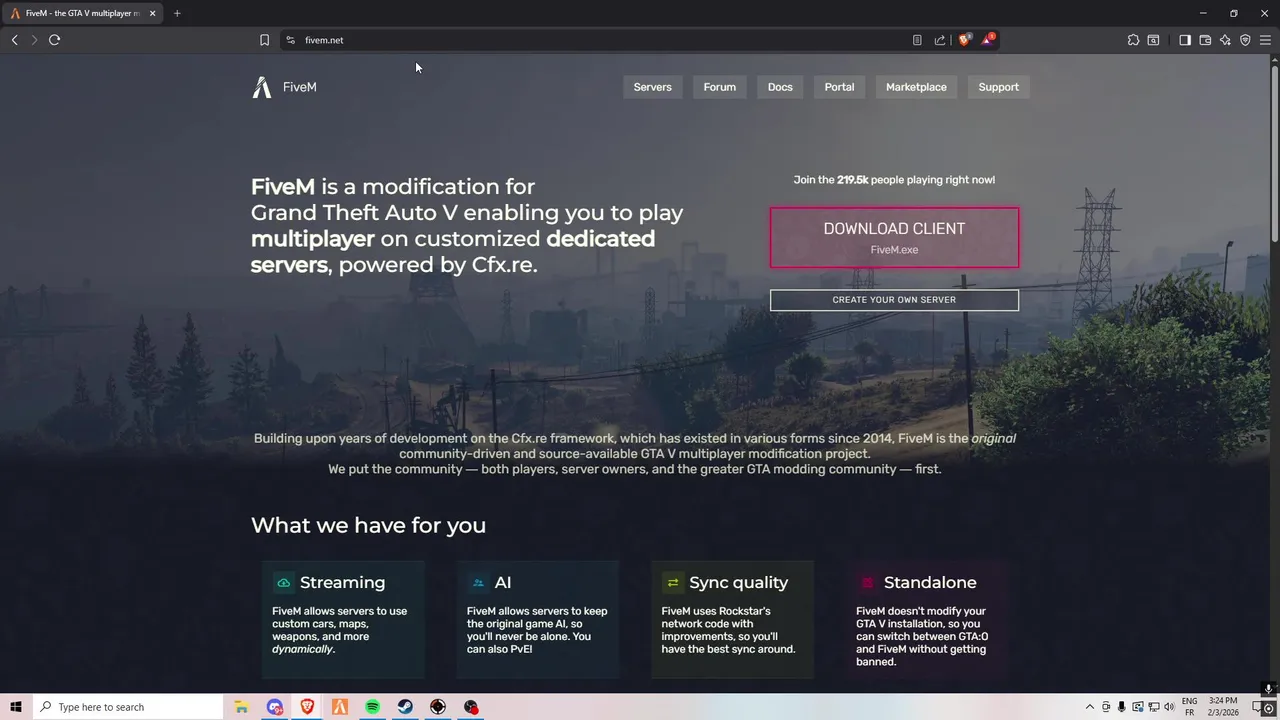Close the FiveM browser tab
This screenshot has height=720, width=1280.
(x=152, y=13)
